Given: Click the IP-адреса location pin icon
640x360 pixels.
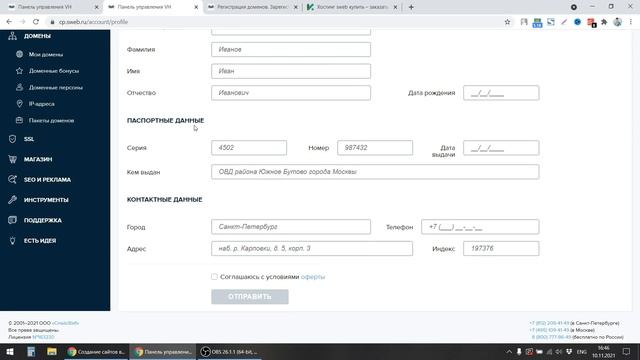Looking at the screenshot, I should (x=19, y=104).
